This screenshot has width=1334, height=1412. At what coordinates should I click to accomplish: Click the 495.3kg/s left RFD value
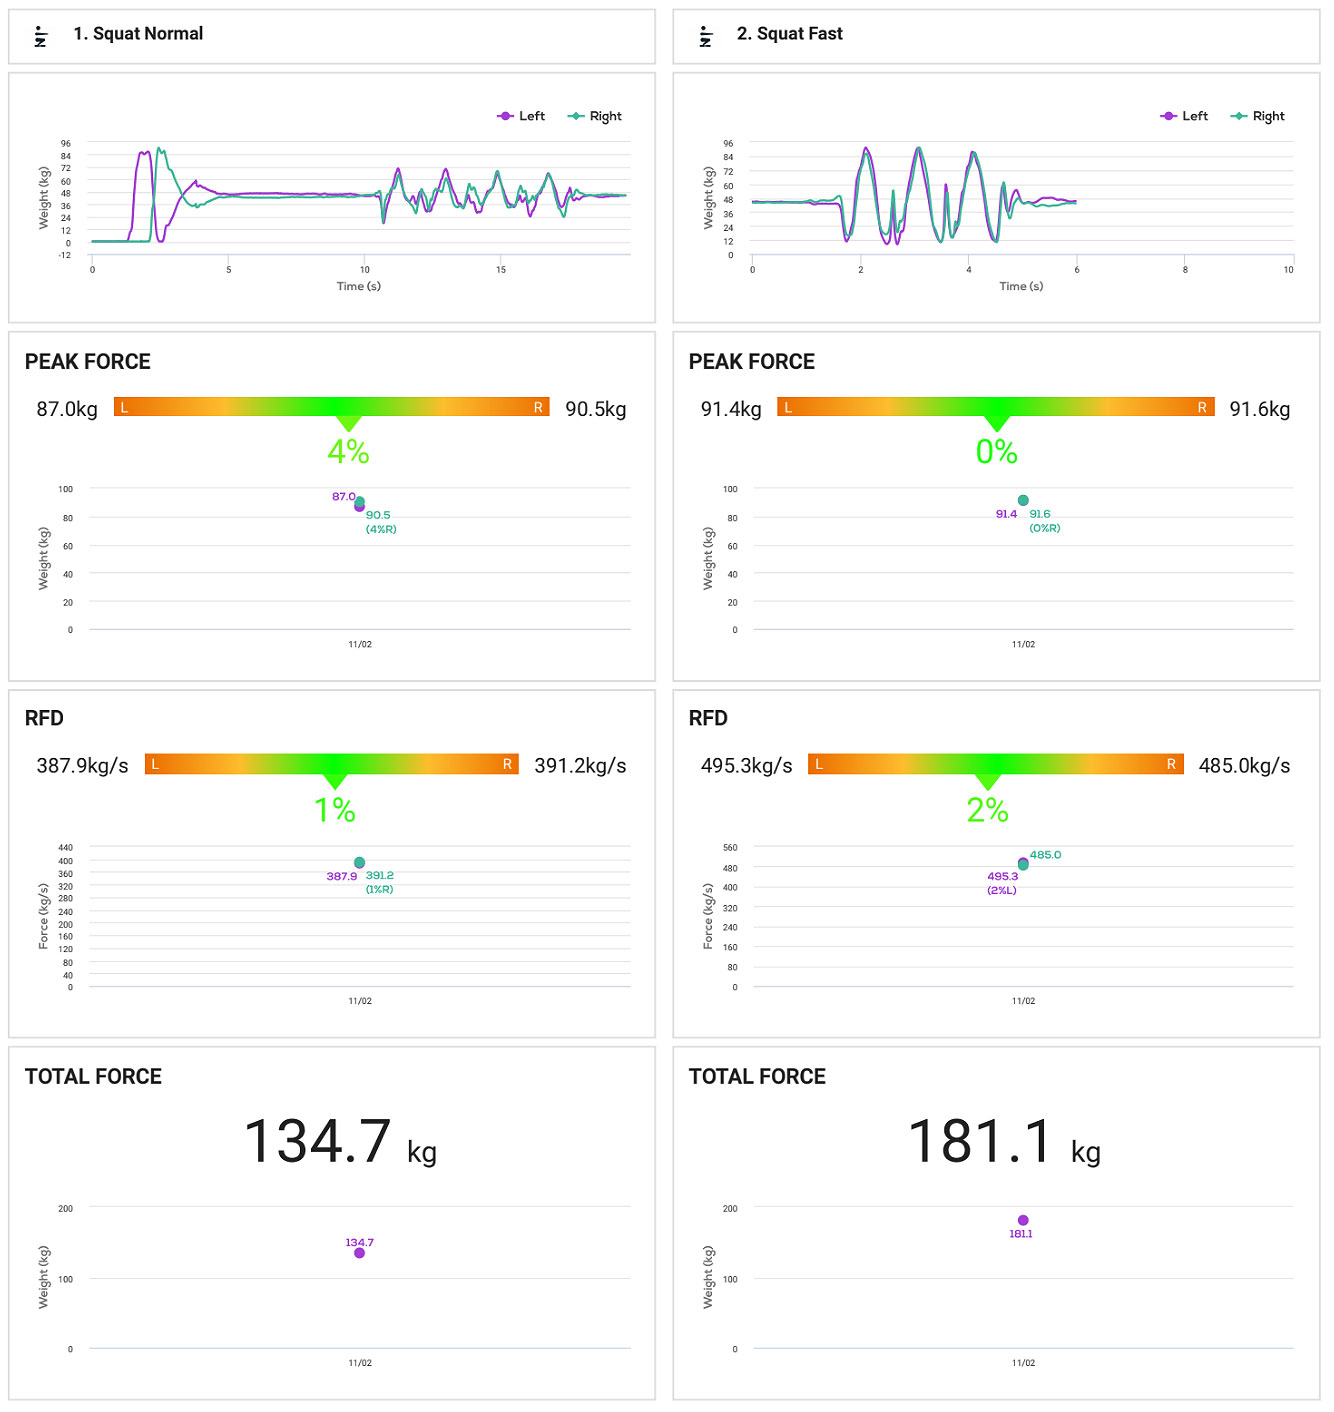pyautogui.click(x=747, y=766)
